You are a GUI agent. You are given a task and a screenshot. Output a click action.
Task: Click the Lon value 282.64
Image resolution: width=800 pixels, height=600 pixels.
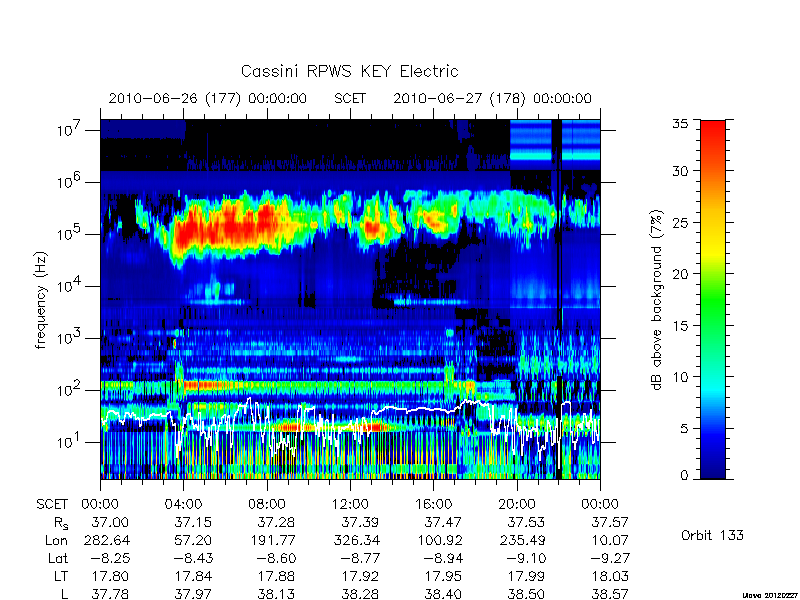[x=106, y=540]
